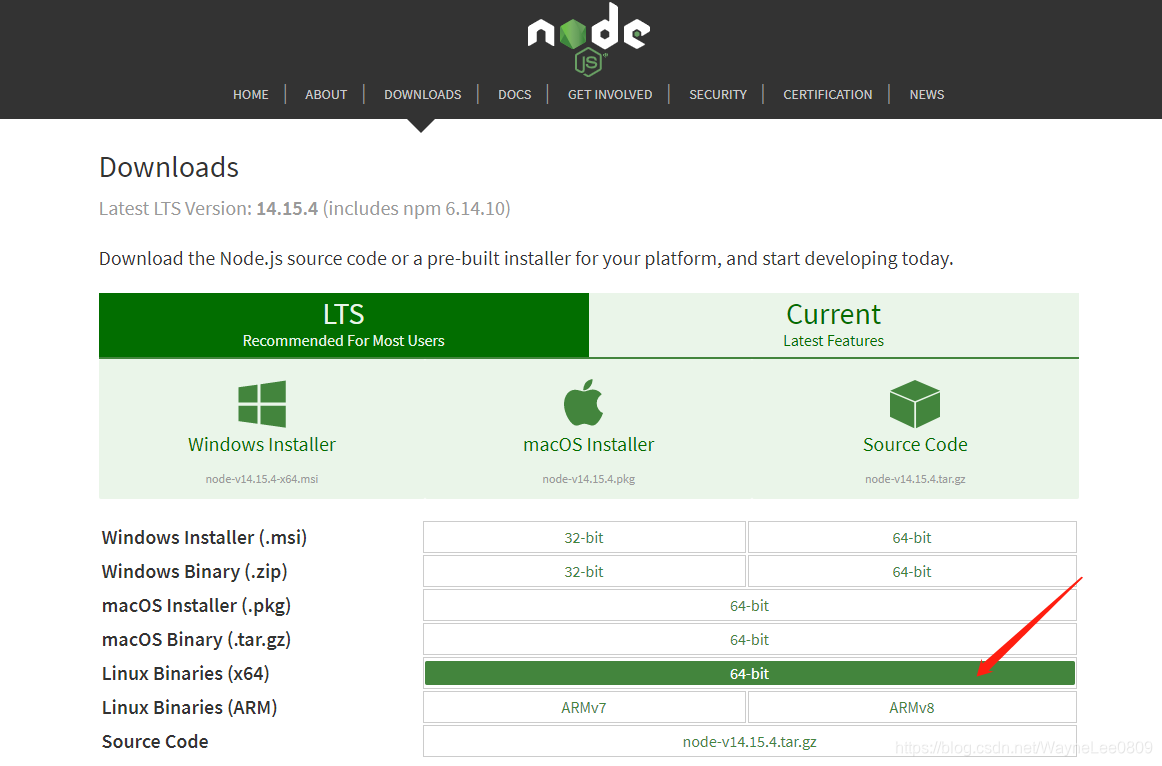Click the macOS Installer link
Viewport: 1162px width, 766px height.
(588, 444)
